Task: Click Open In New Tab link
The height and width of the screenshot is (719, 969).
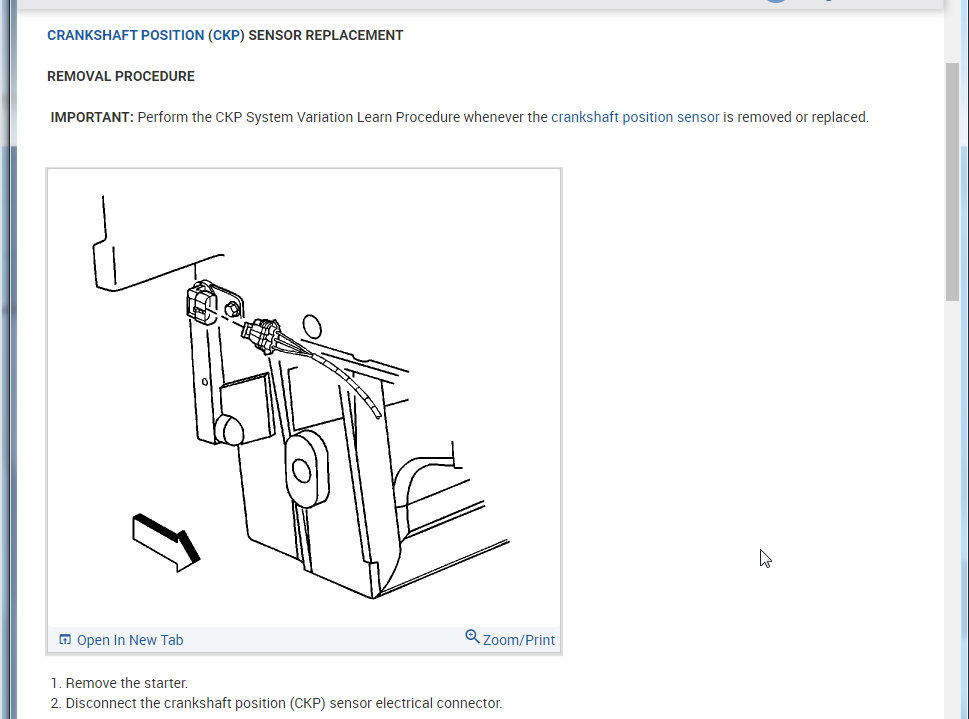Action: tap(130, 640)
